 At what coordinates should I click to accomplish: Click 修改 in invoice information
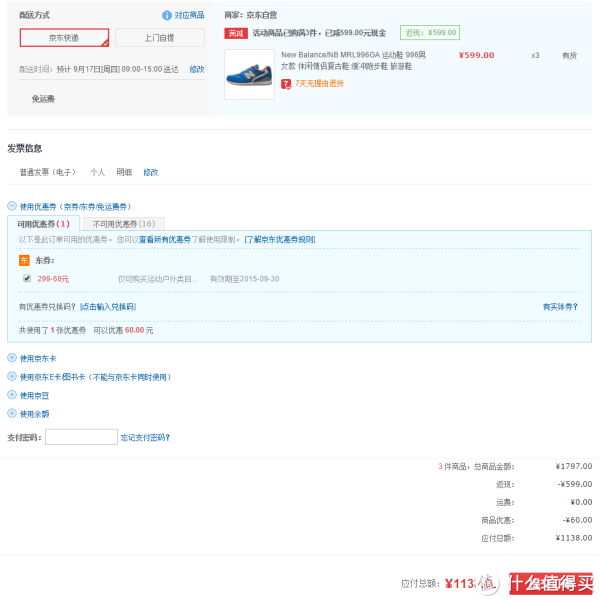[x=151, y=172]
